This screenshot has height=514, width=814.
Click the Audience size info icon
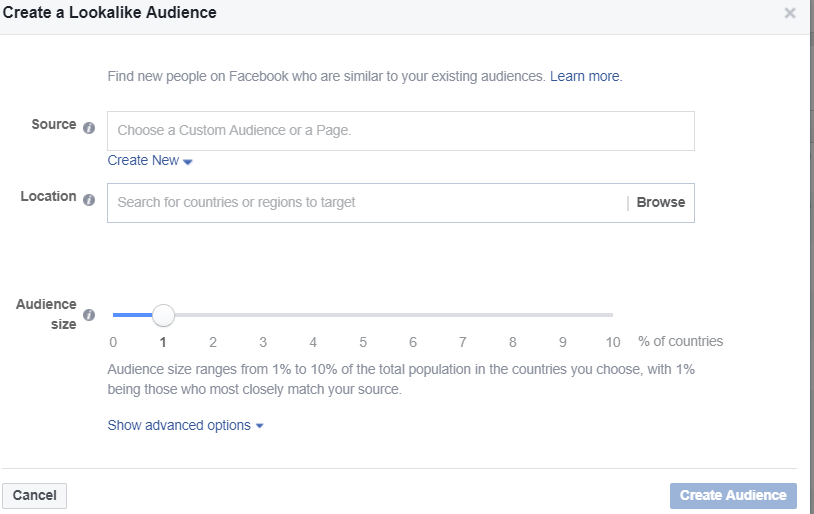click(89, 315)
